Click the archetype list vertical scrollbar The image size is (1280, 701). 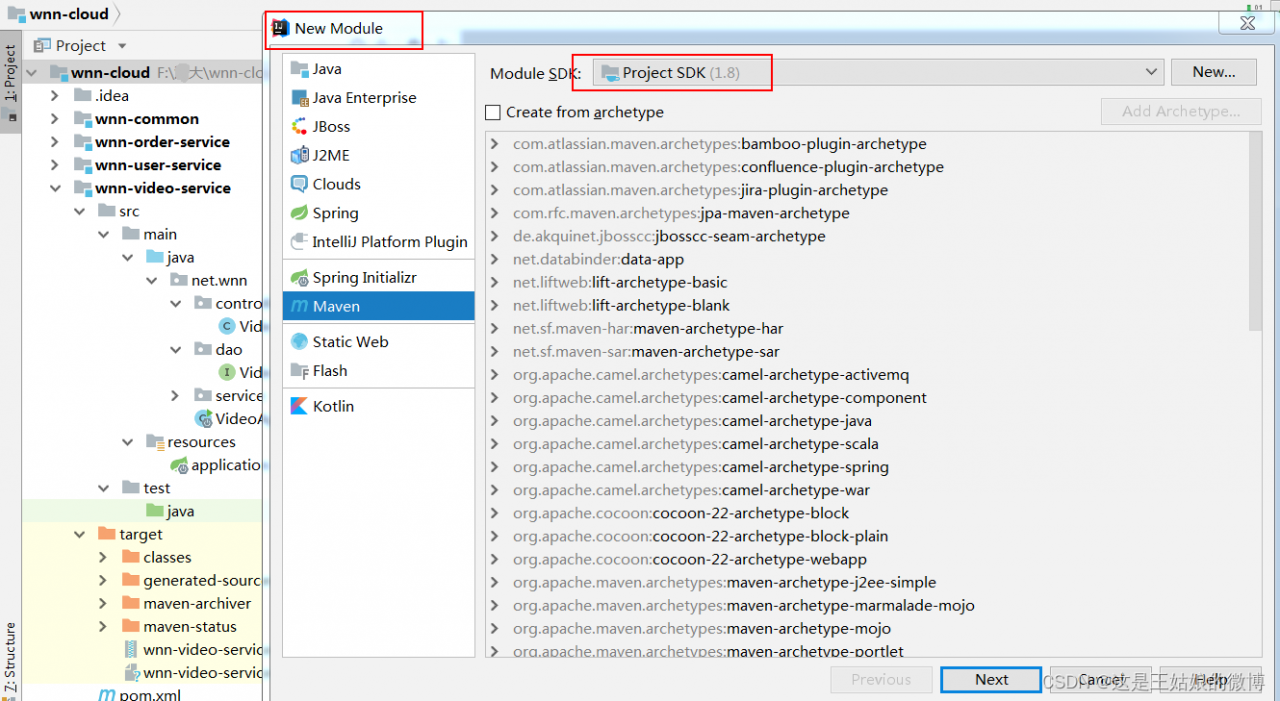[x=1255, y=232]
